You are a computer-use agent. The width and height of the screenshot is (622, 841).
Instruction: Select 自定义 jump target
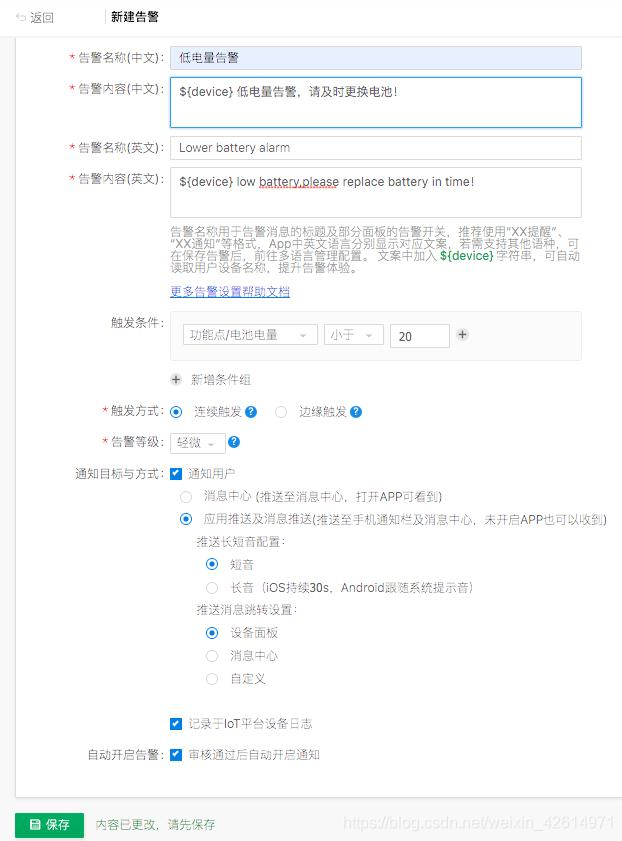click(212, 679)
